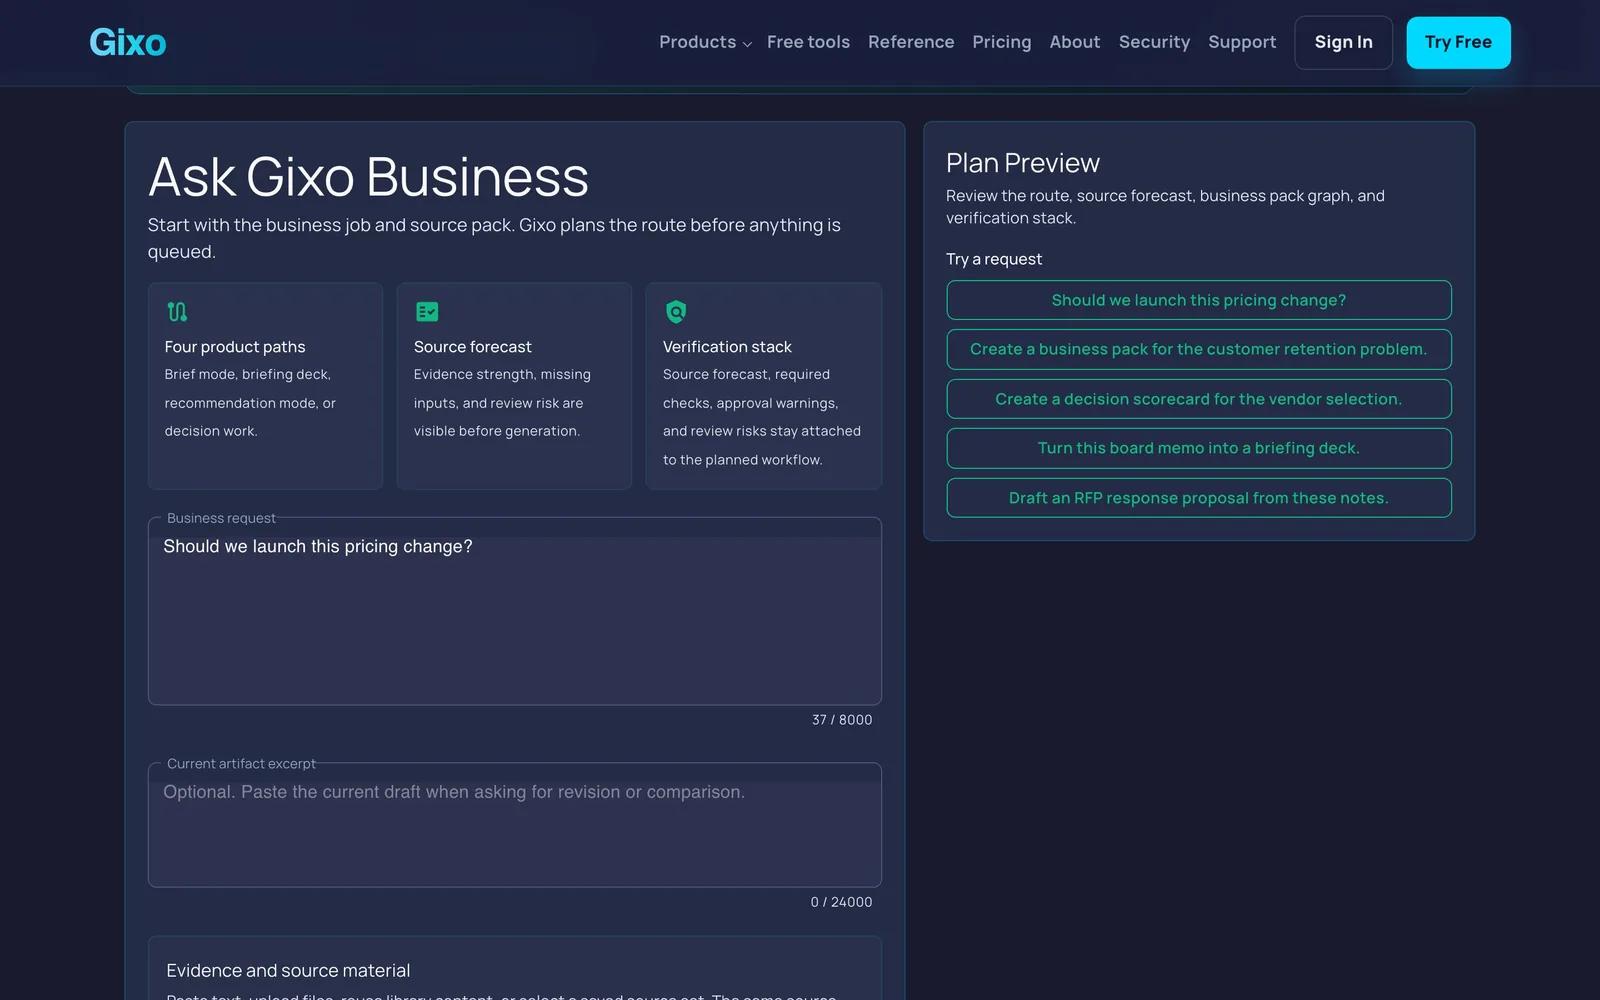Open the Reference nav link
The height and width of the screenshot is (1000, 1600).
pos(911,42)
